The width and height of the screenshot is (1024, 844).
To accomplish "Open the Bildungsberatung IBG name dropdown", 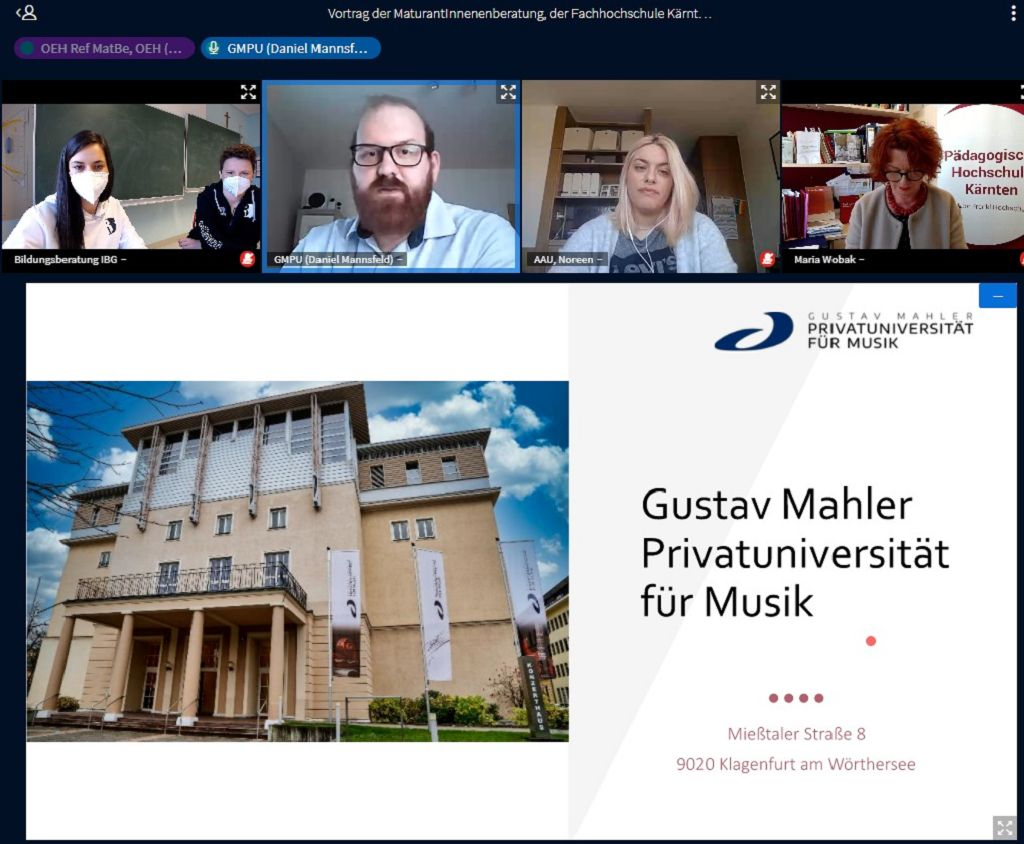I will (x=71, y=259).
